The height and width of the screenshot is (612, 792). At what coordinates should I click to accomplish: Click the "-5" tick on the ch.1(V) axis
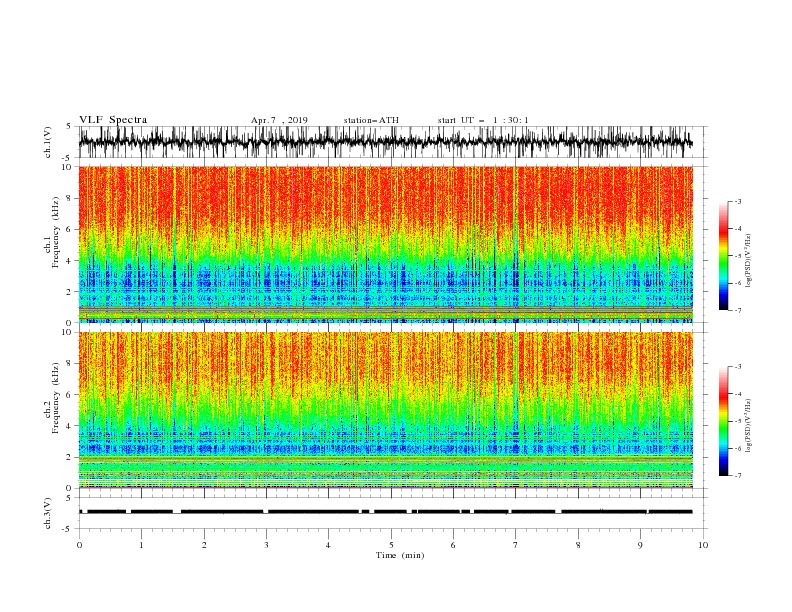(68, 158)
